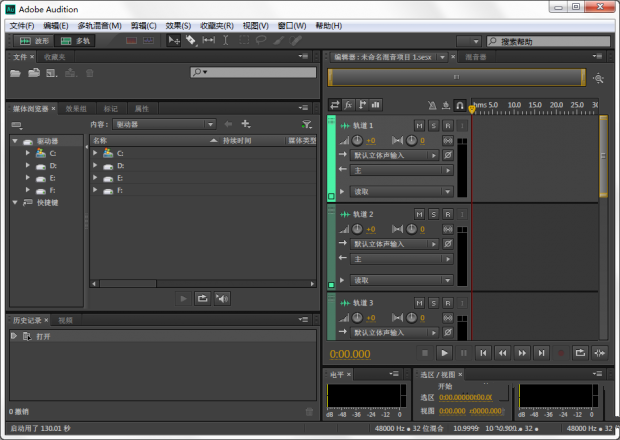Switch to Multitrack (多轨) view

pyautogui.click(x=75, y=41)
